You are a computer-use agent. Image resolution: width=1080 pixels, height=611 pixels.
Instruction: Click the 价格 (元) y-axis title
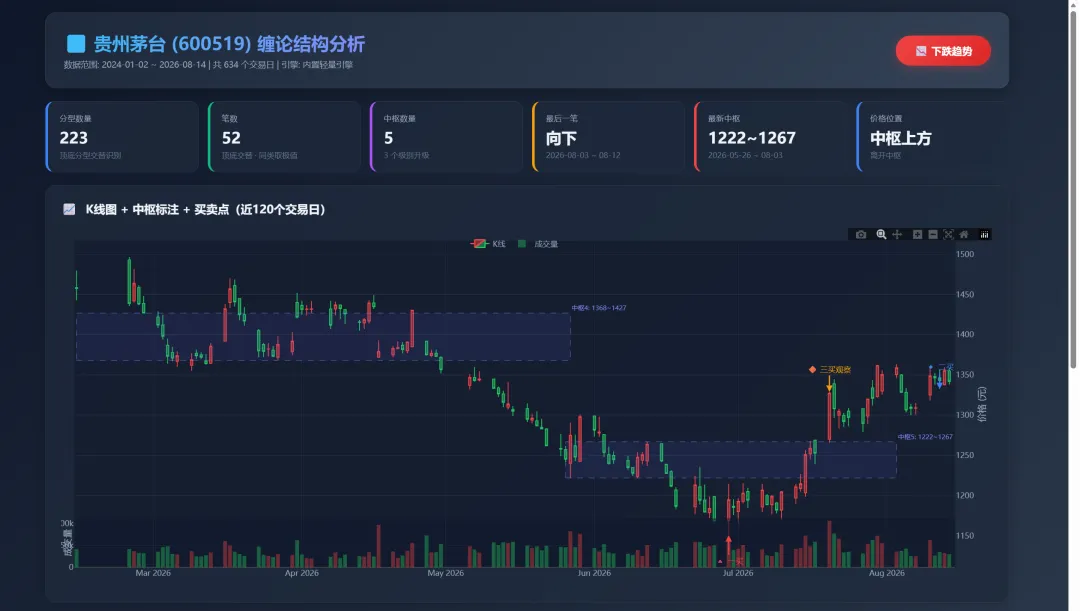coord(982,404)
